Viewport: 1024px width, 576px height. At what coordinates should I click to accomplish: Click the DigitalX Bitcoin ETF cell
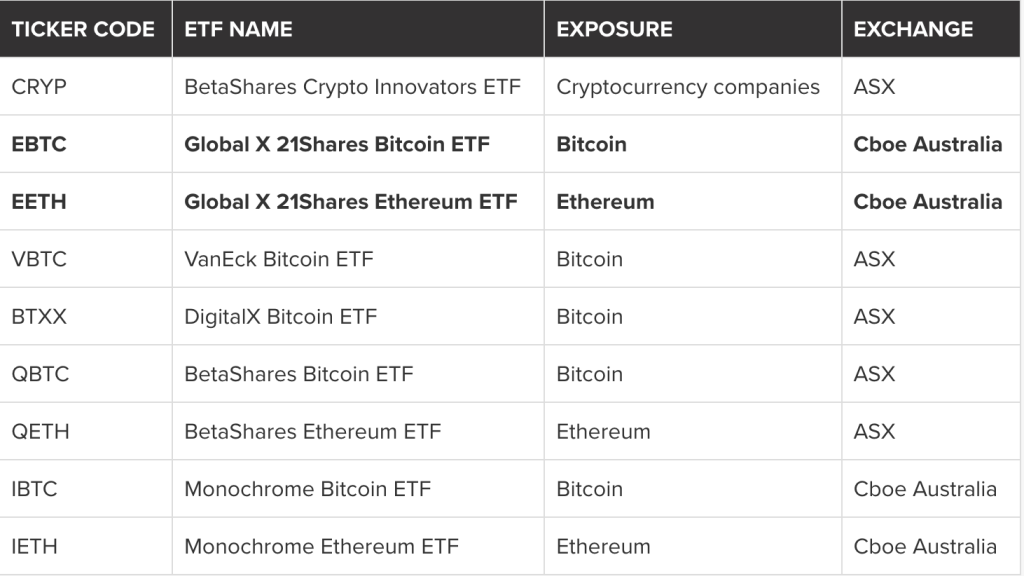[x=280, y=316]
